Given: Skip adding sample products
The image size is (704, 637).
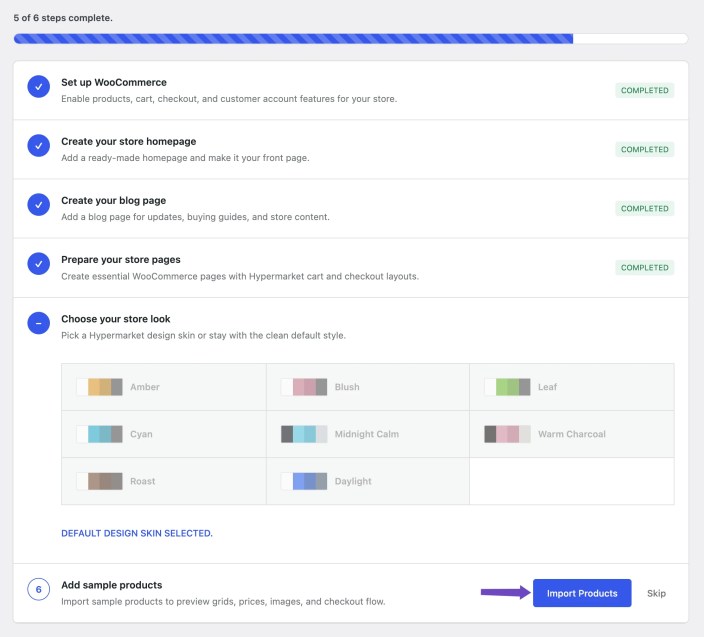Looking at the screenshot, I should [656, 593].
